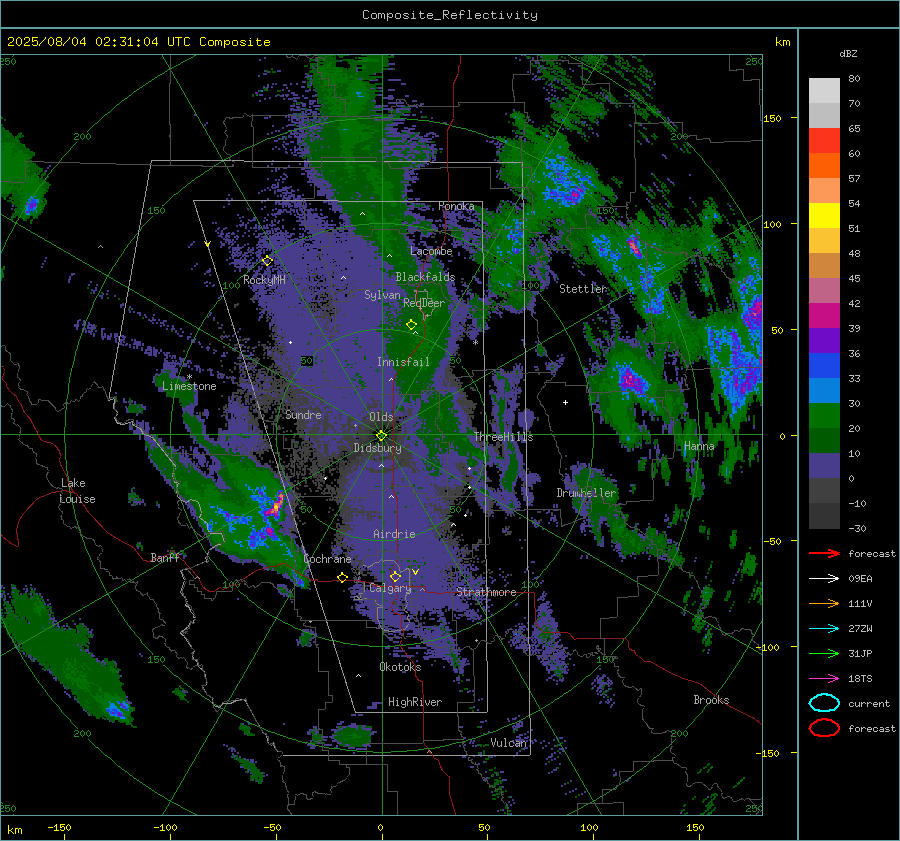This screenshot has width=900, height=841.
Task: Click the Stettler city label
Action: click(583, 289)
